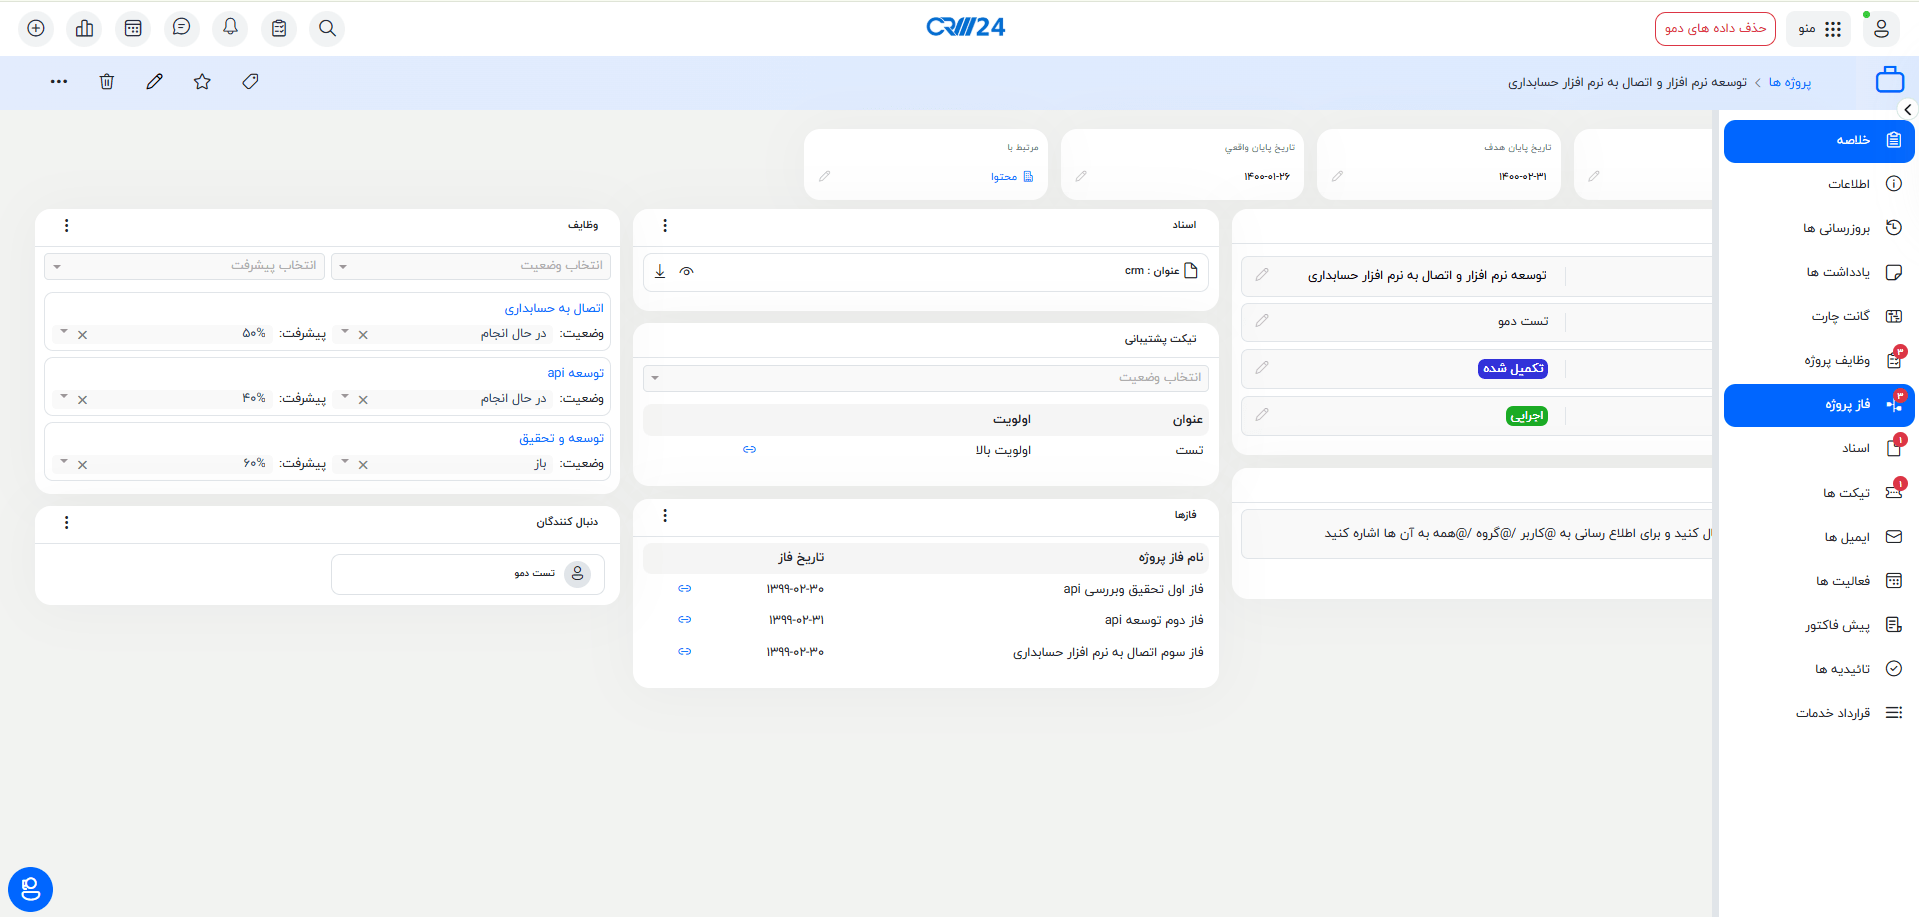Open global search with the magnifier icon
Image resolution: width=1919 pixels, height=917 pixels.
point(327,28)
